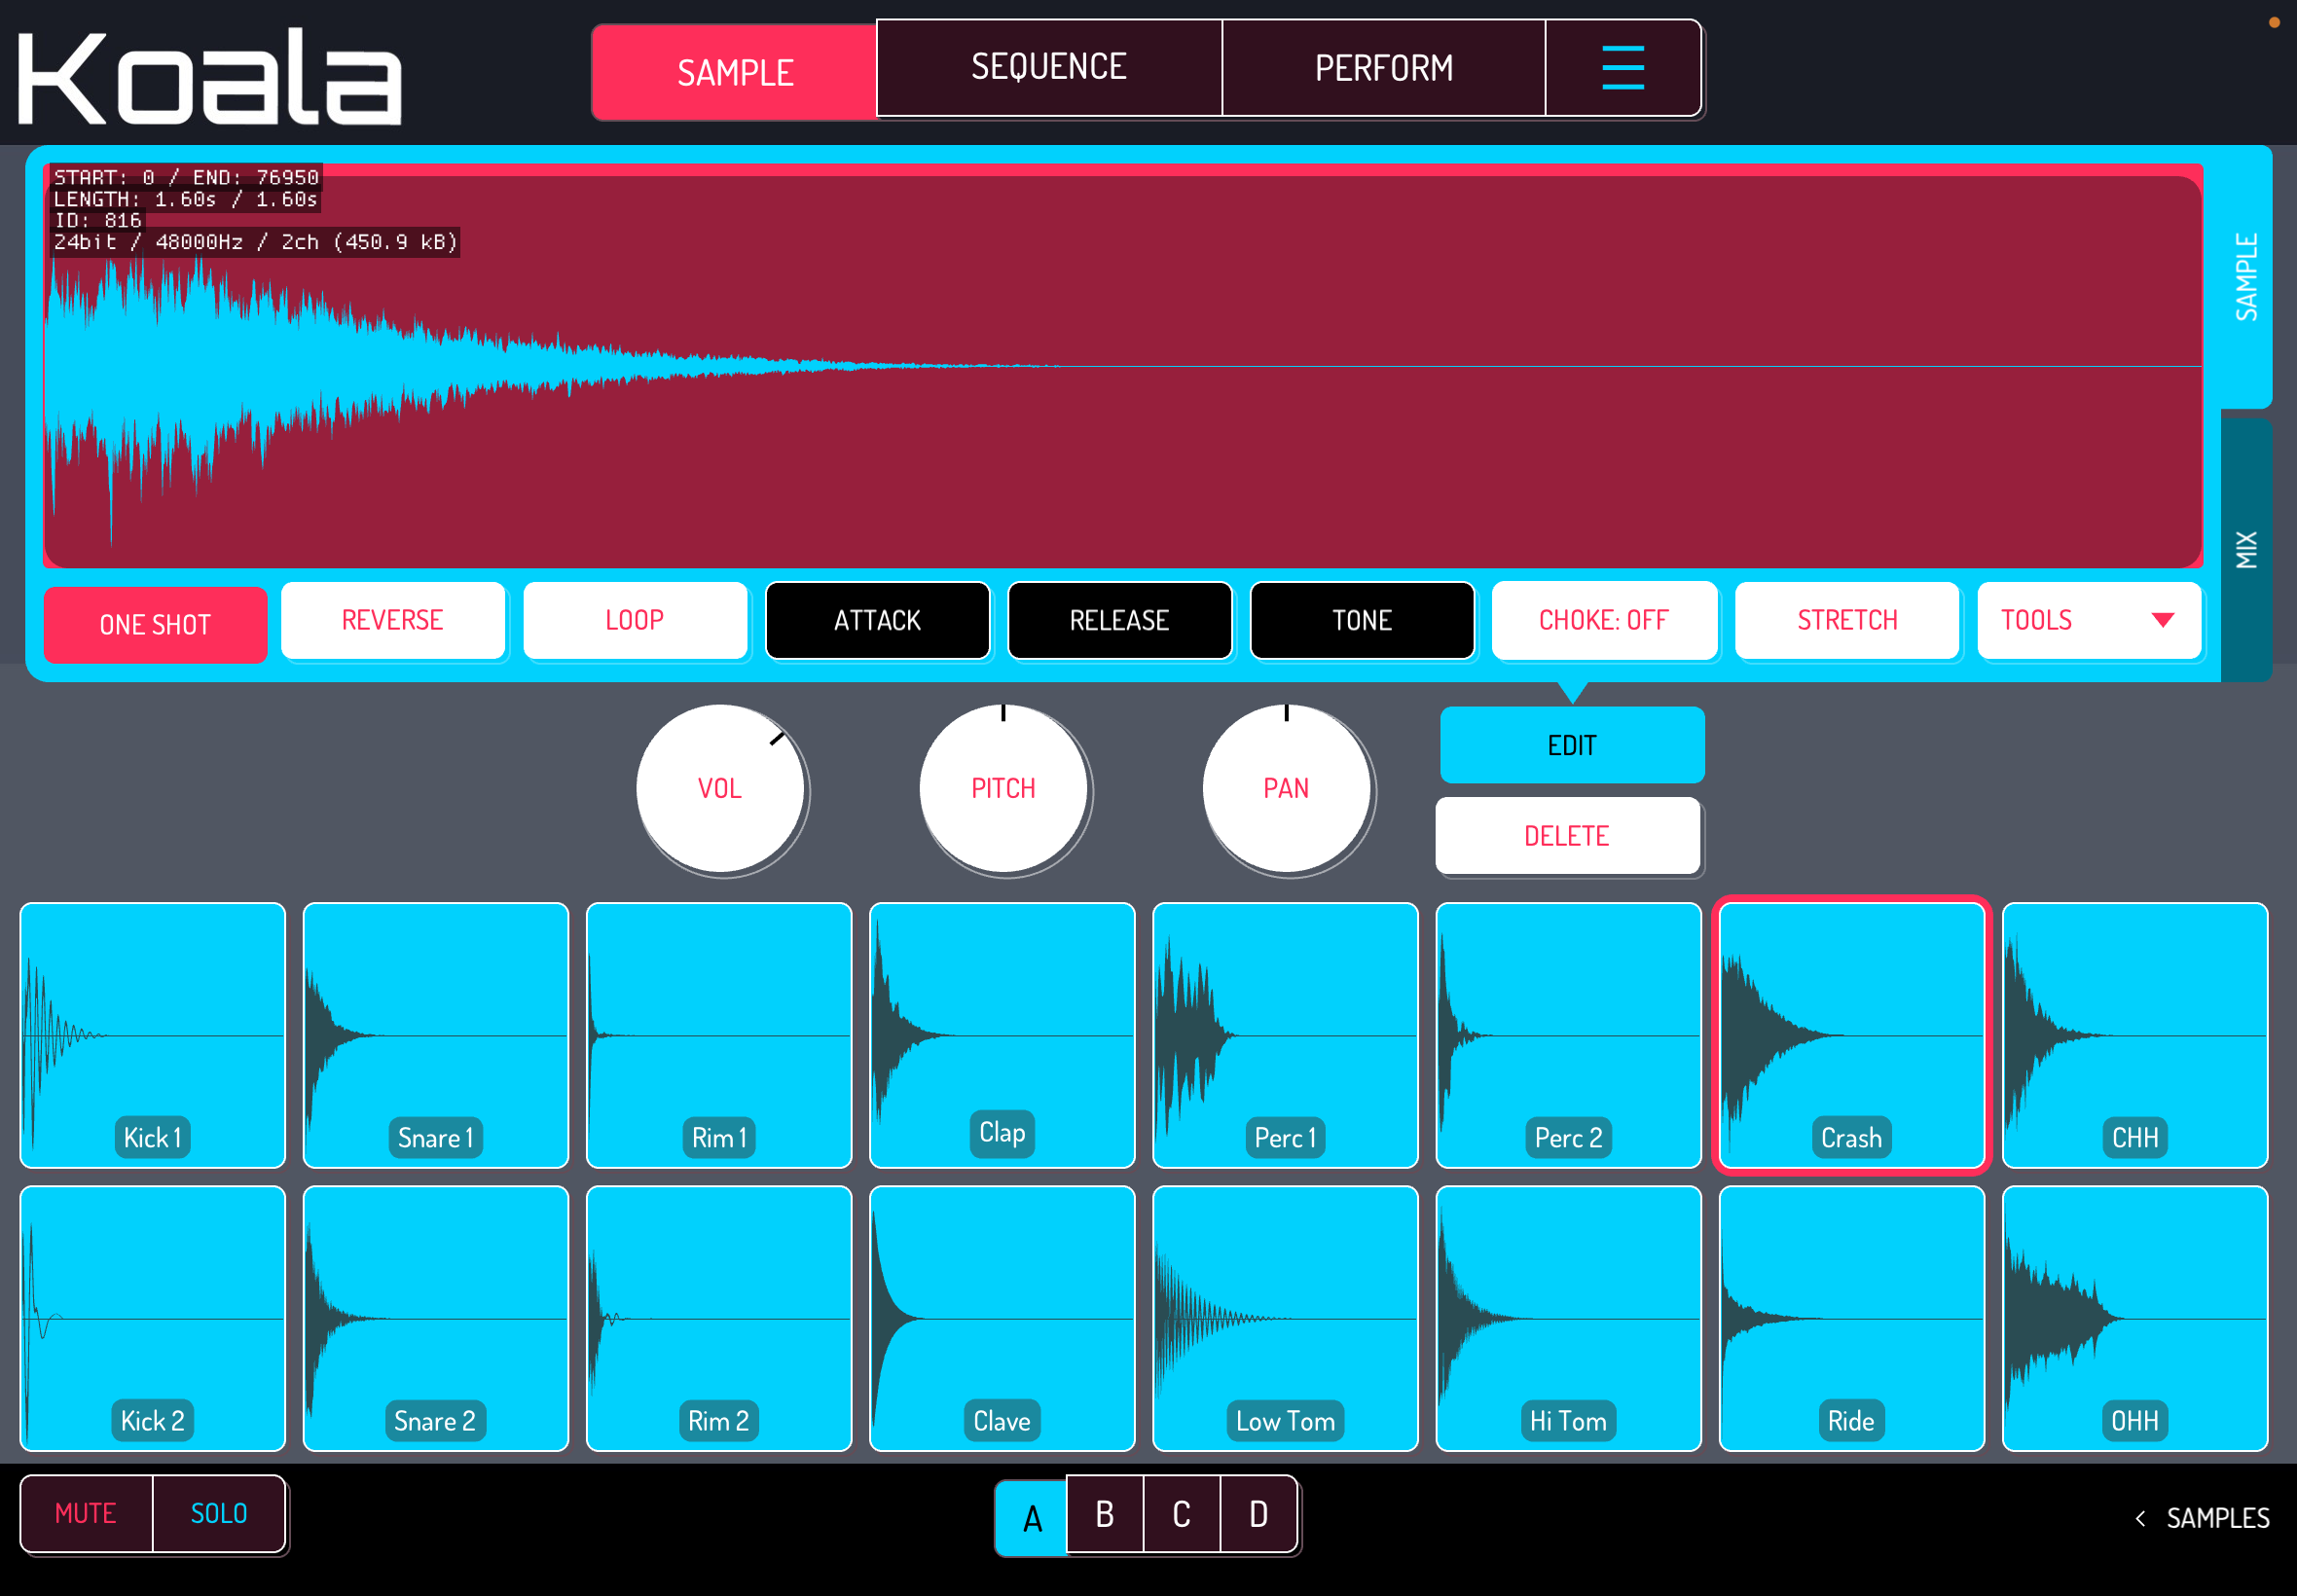
Task: Select the Crash pad
Action: [x=1852, y=1035]
